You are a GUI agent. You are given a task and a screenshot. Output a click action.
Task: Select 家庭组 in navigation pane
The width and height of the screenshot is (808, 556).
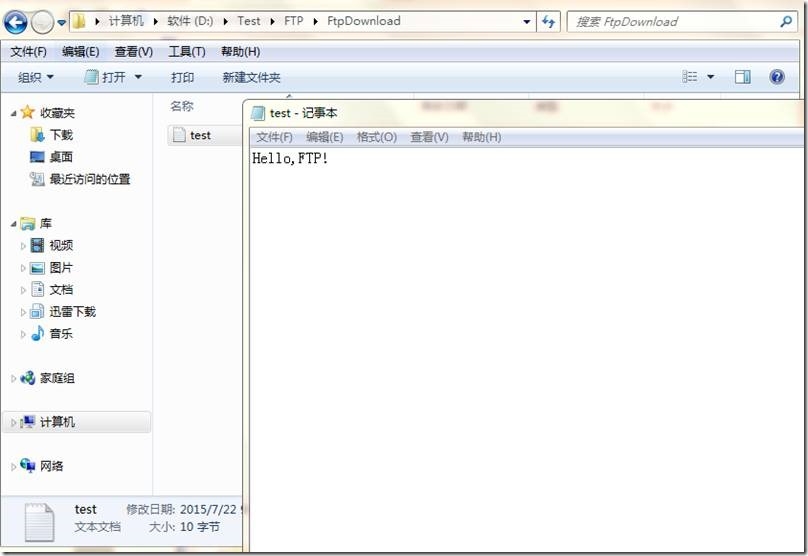coord(57,378)
